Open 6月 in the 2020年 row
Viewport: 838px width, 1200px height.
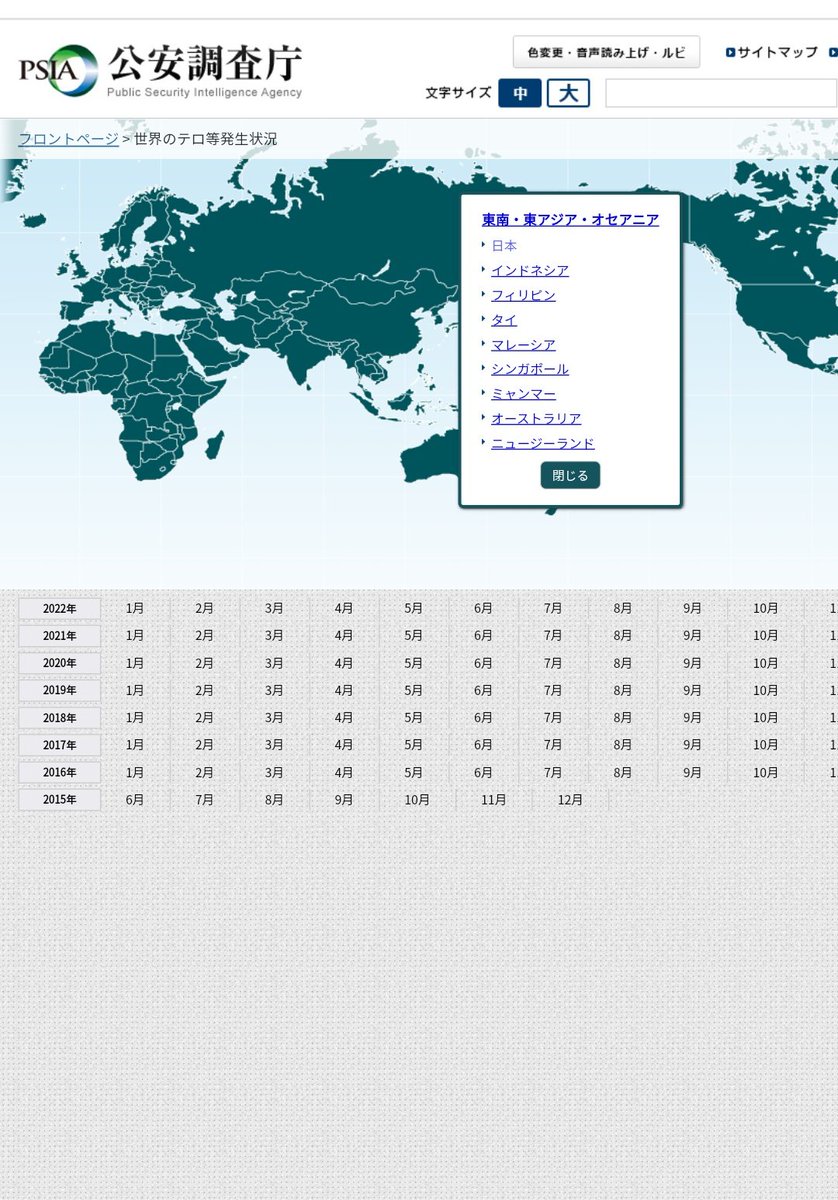[x=484, y=663]
